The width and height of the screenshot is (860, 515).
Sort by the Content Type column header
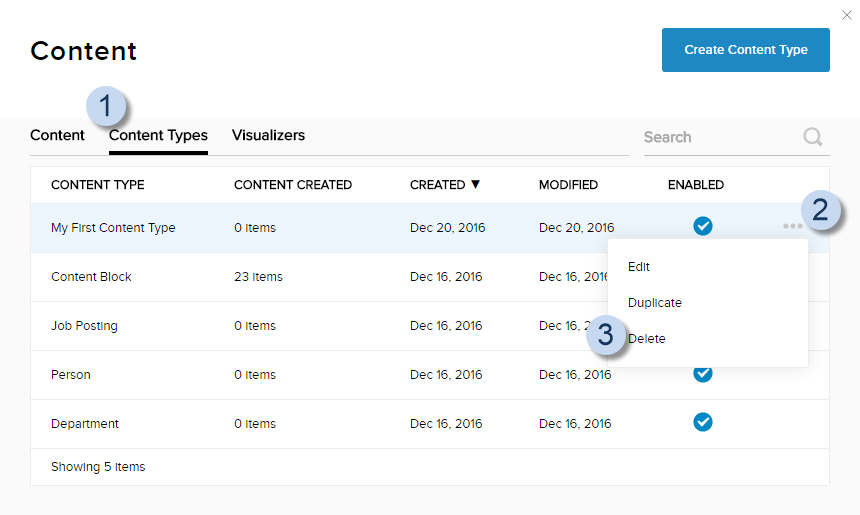pos(97,185)
